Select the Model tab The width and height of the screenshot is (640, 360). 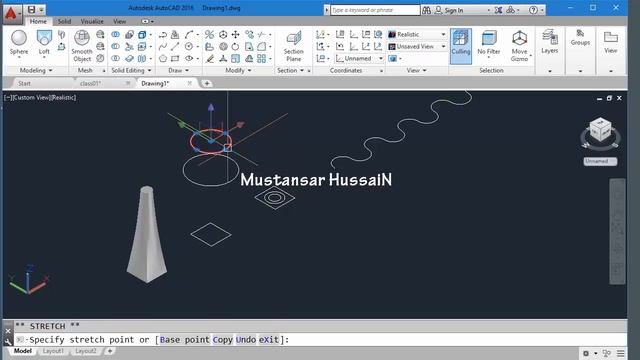(22, 351)
